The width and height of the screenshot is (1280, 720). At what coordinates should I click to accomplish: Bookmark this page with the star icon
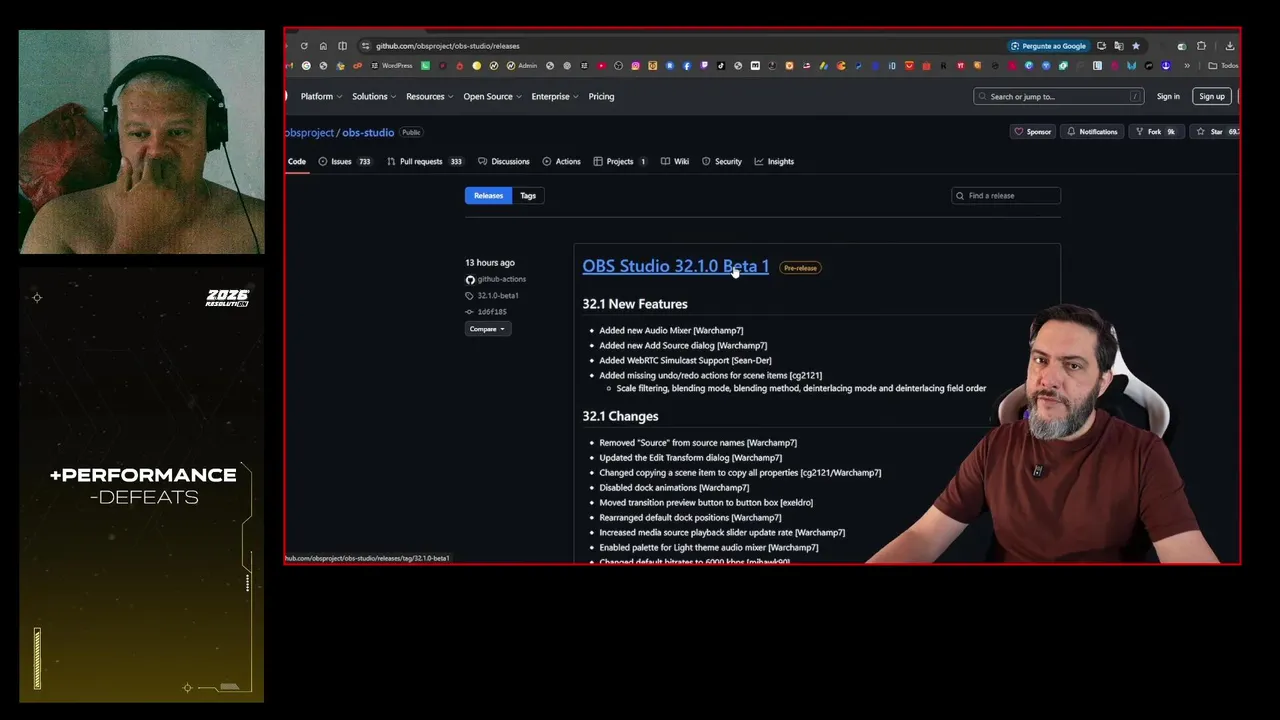pos(1136,46)
